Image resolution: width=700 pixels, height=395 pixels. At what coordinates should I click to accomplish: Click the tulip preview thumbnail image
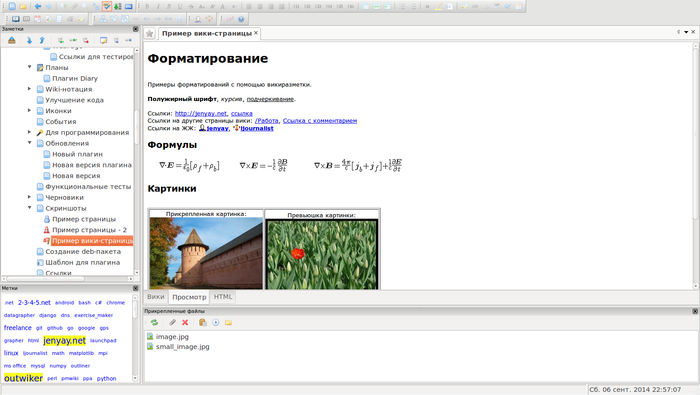(x=321, y=254)
